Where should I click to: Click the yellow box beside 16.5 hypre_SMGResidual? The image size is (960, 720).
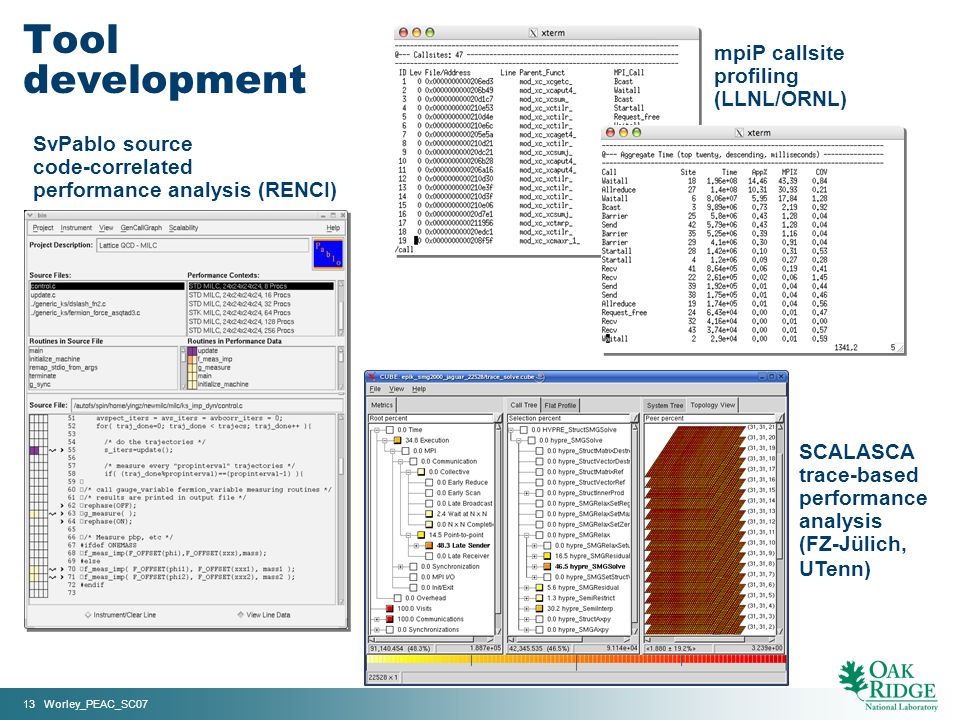click(x=547, y=556)
